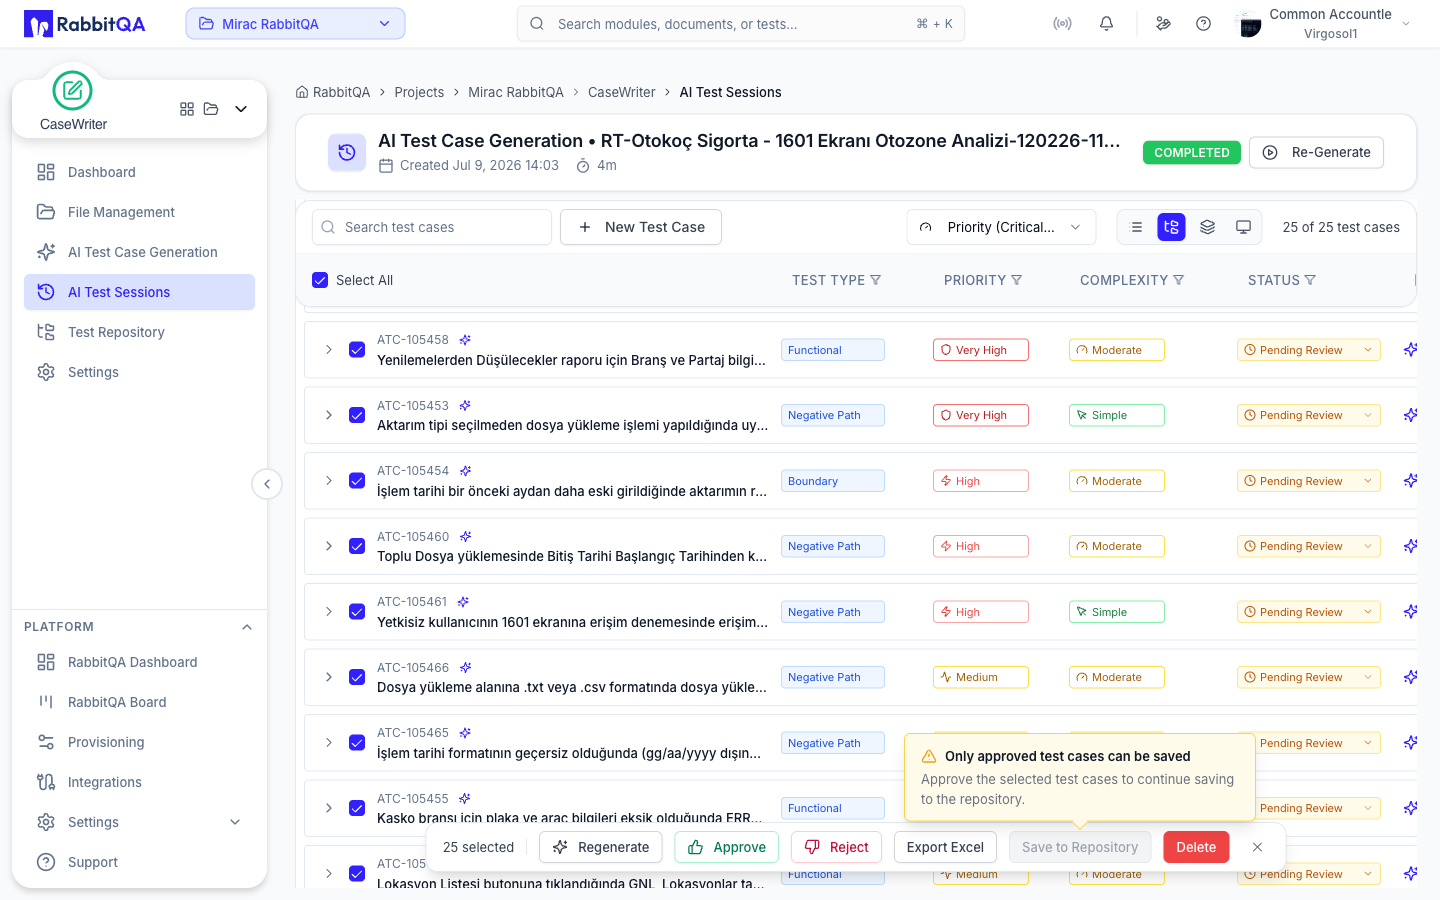The image size is (1440, 900).
Task: Click the AI sparkle action for ATC-105461
Action: click(x=1410, y=612)
